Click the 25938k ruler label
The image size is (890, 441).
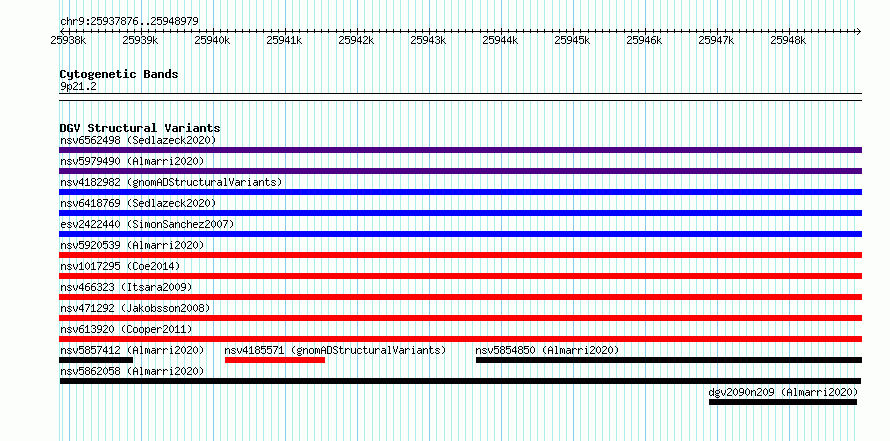click(68, 40)
